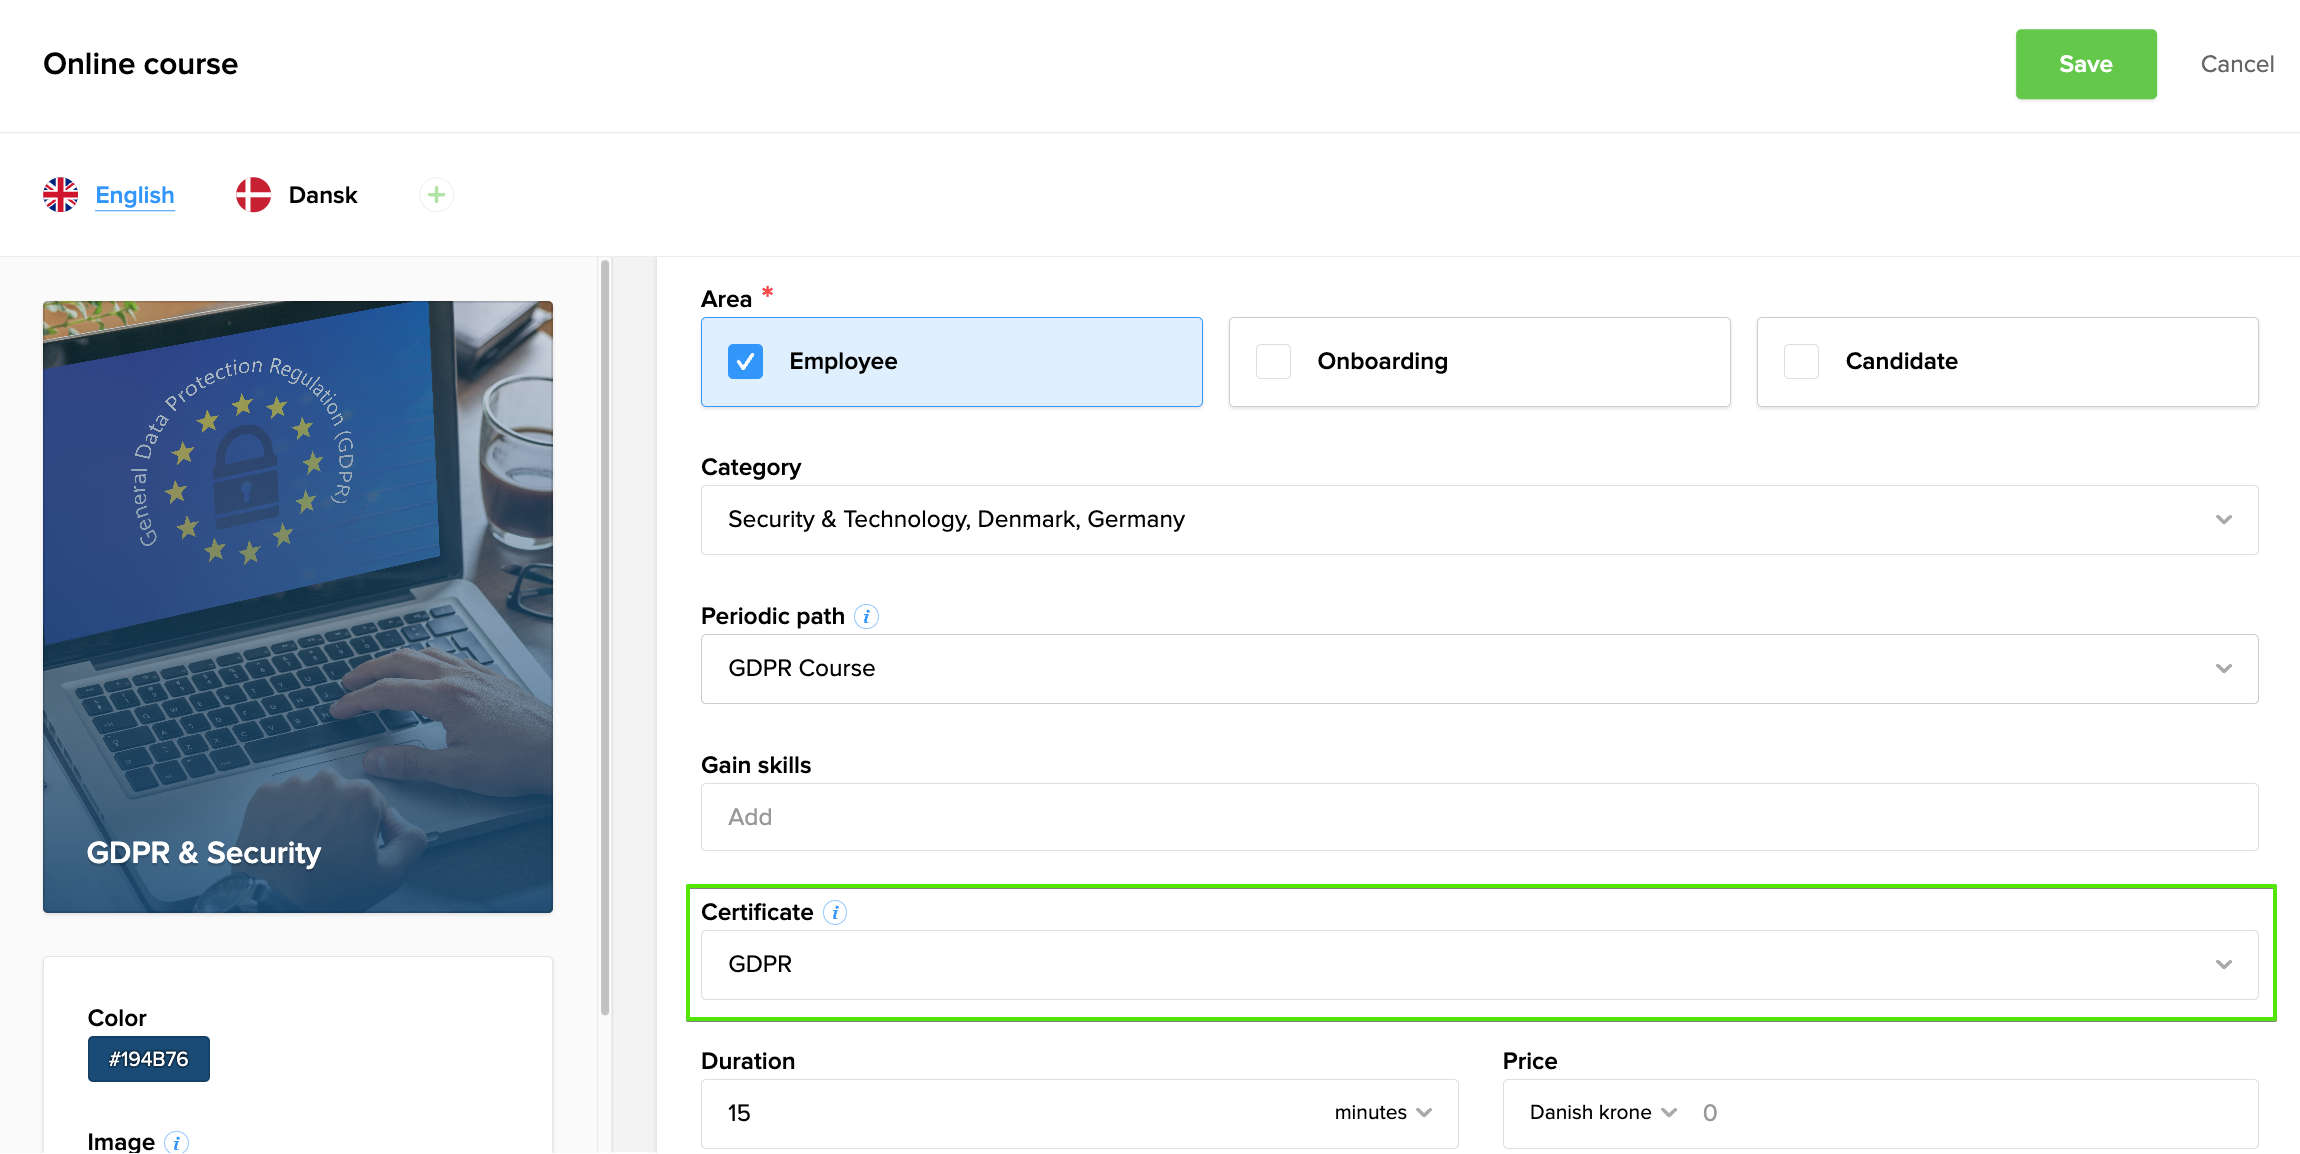Click the add language plus icon
Viewport: 2300px width, 1154px height.
[x=436, y=195]
